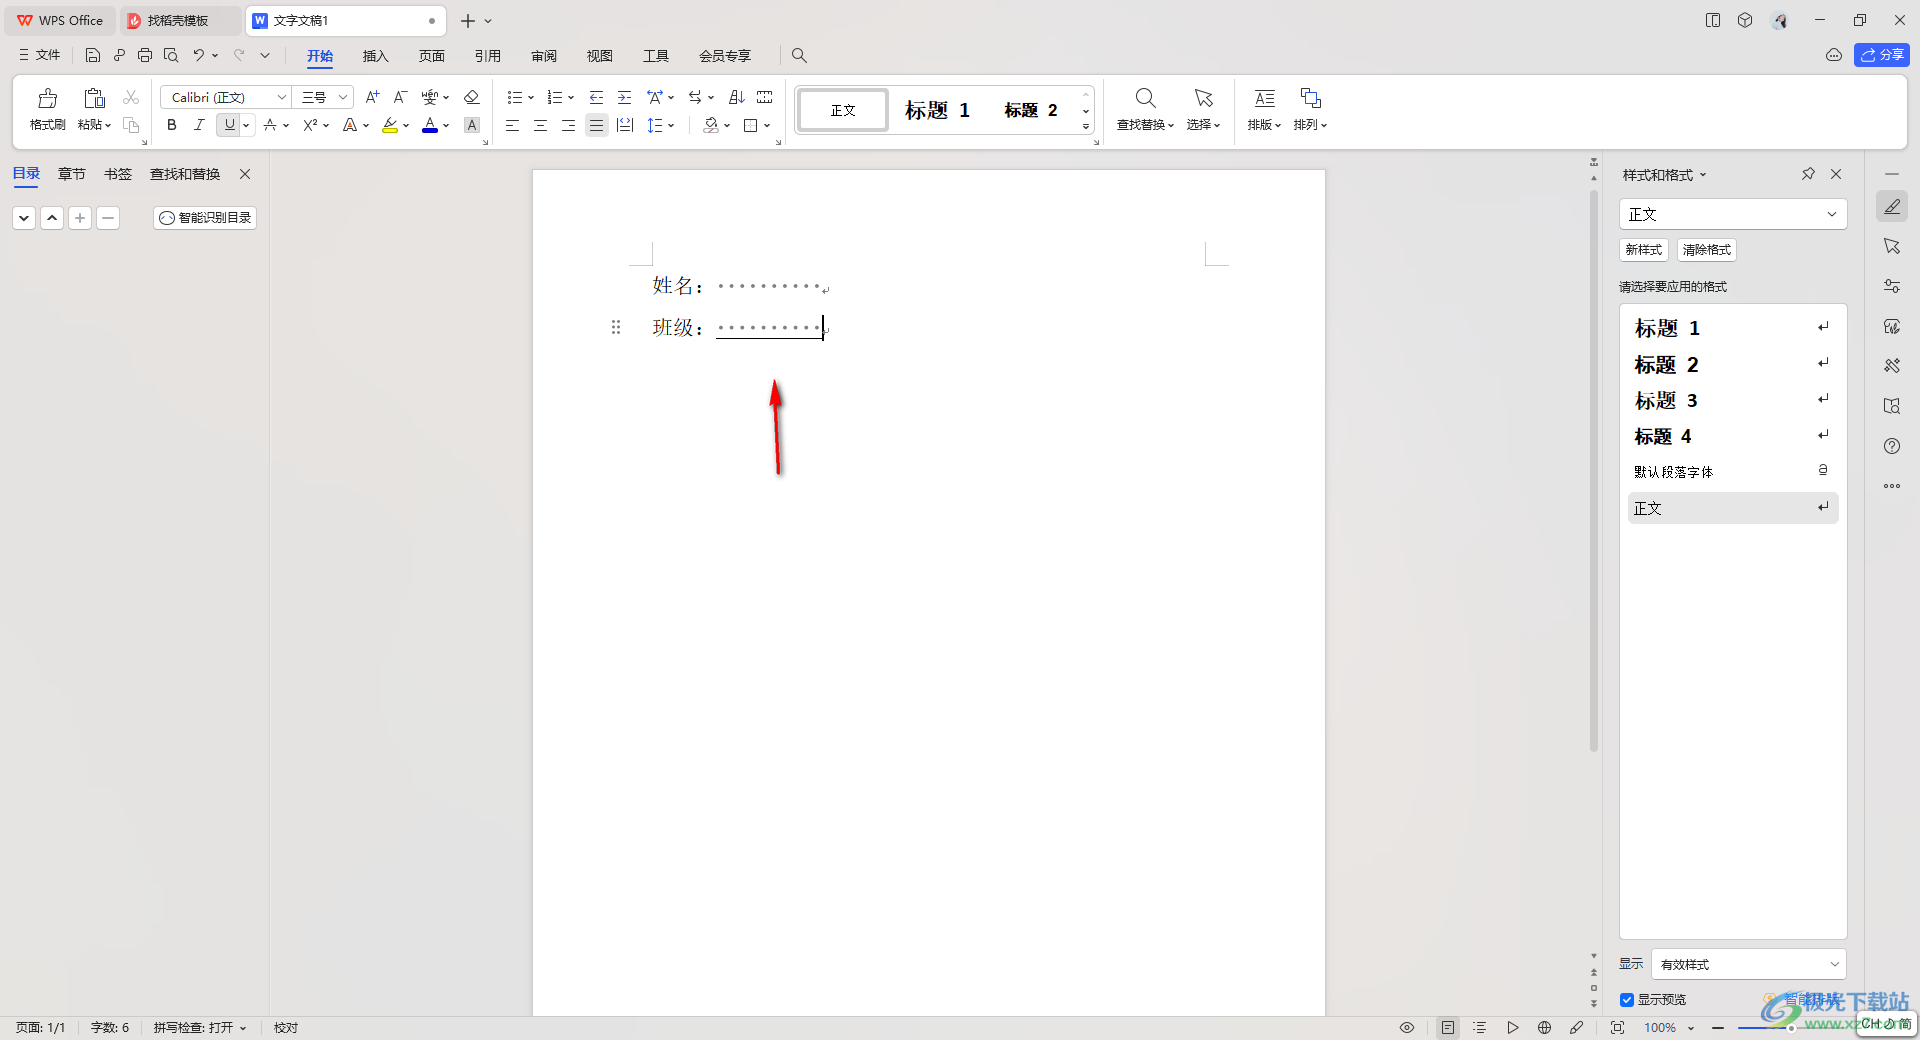Toggle character shading icon
This screenshot has width=1920, height=1040.
point(472,125)
